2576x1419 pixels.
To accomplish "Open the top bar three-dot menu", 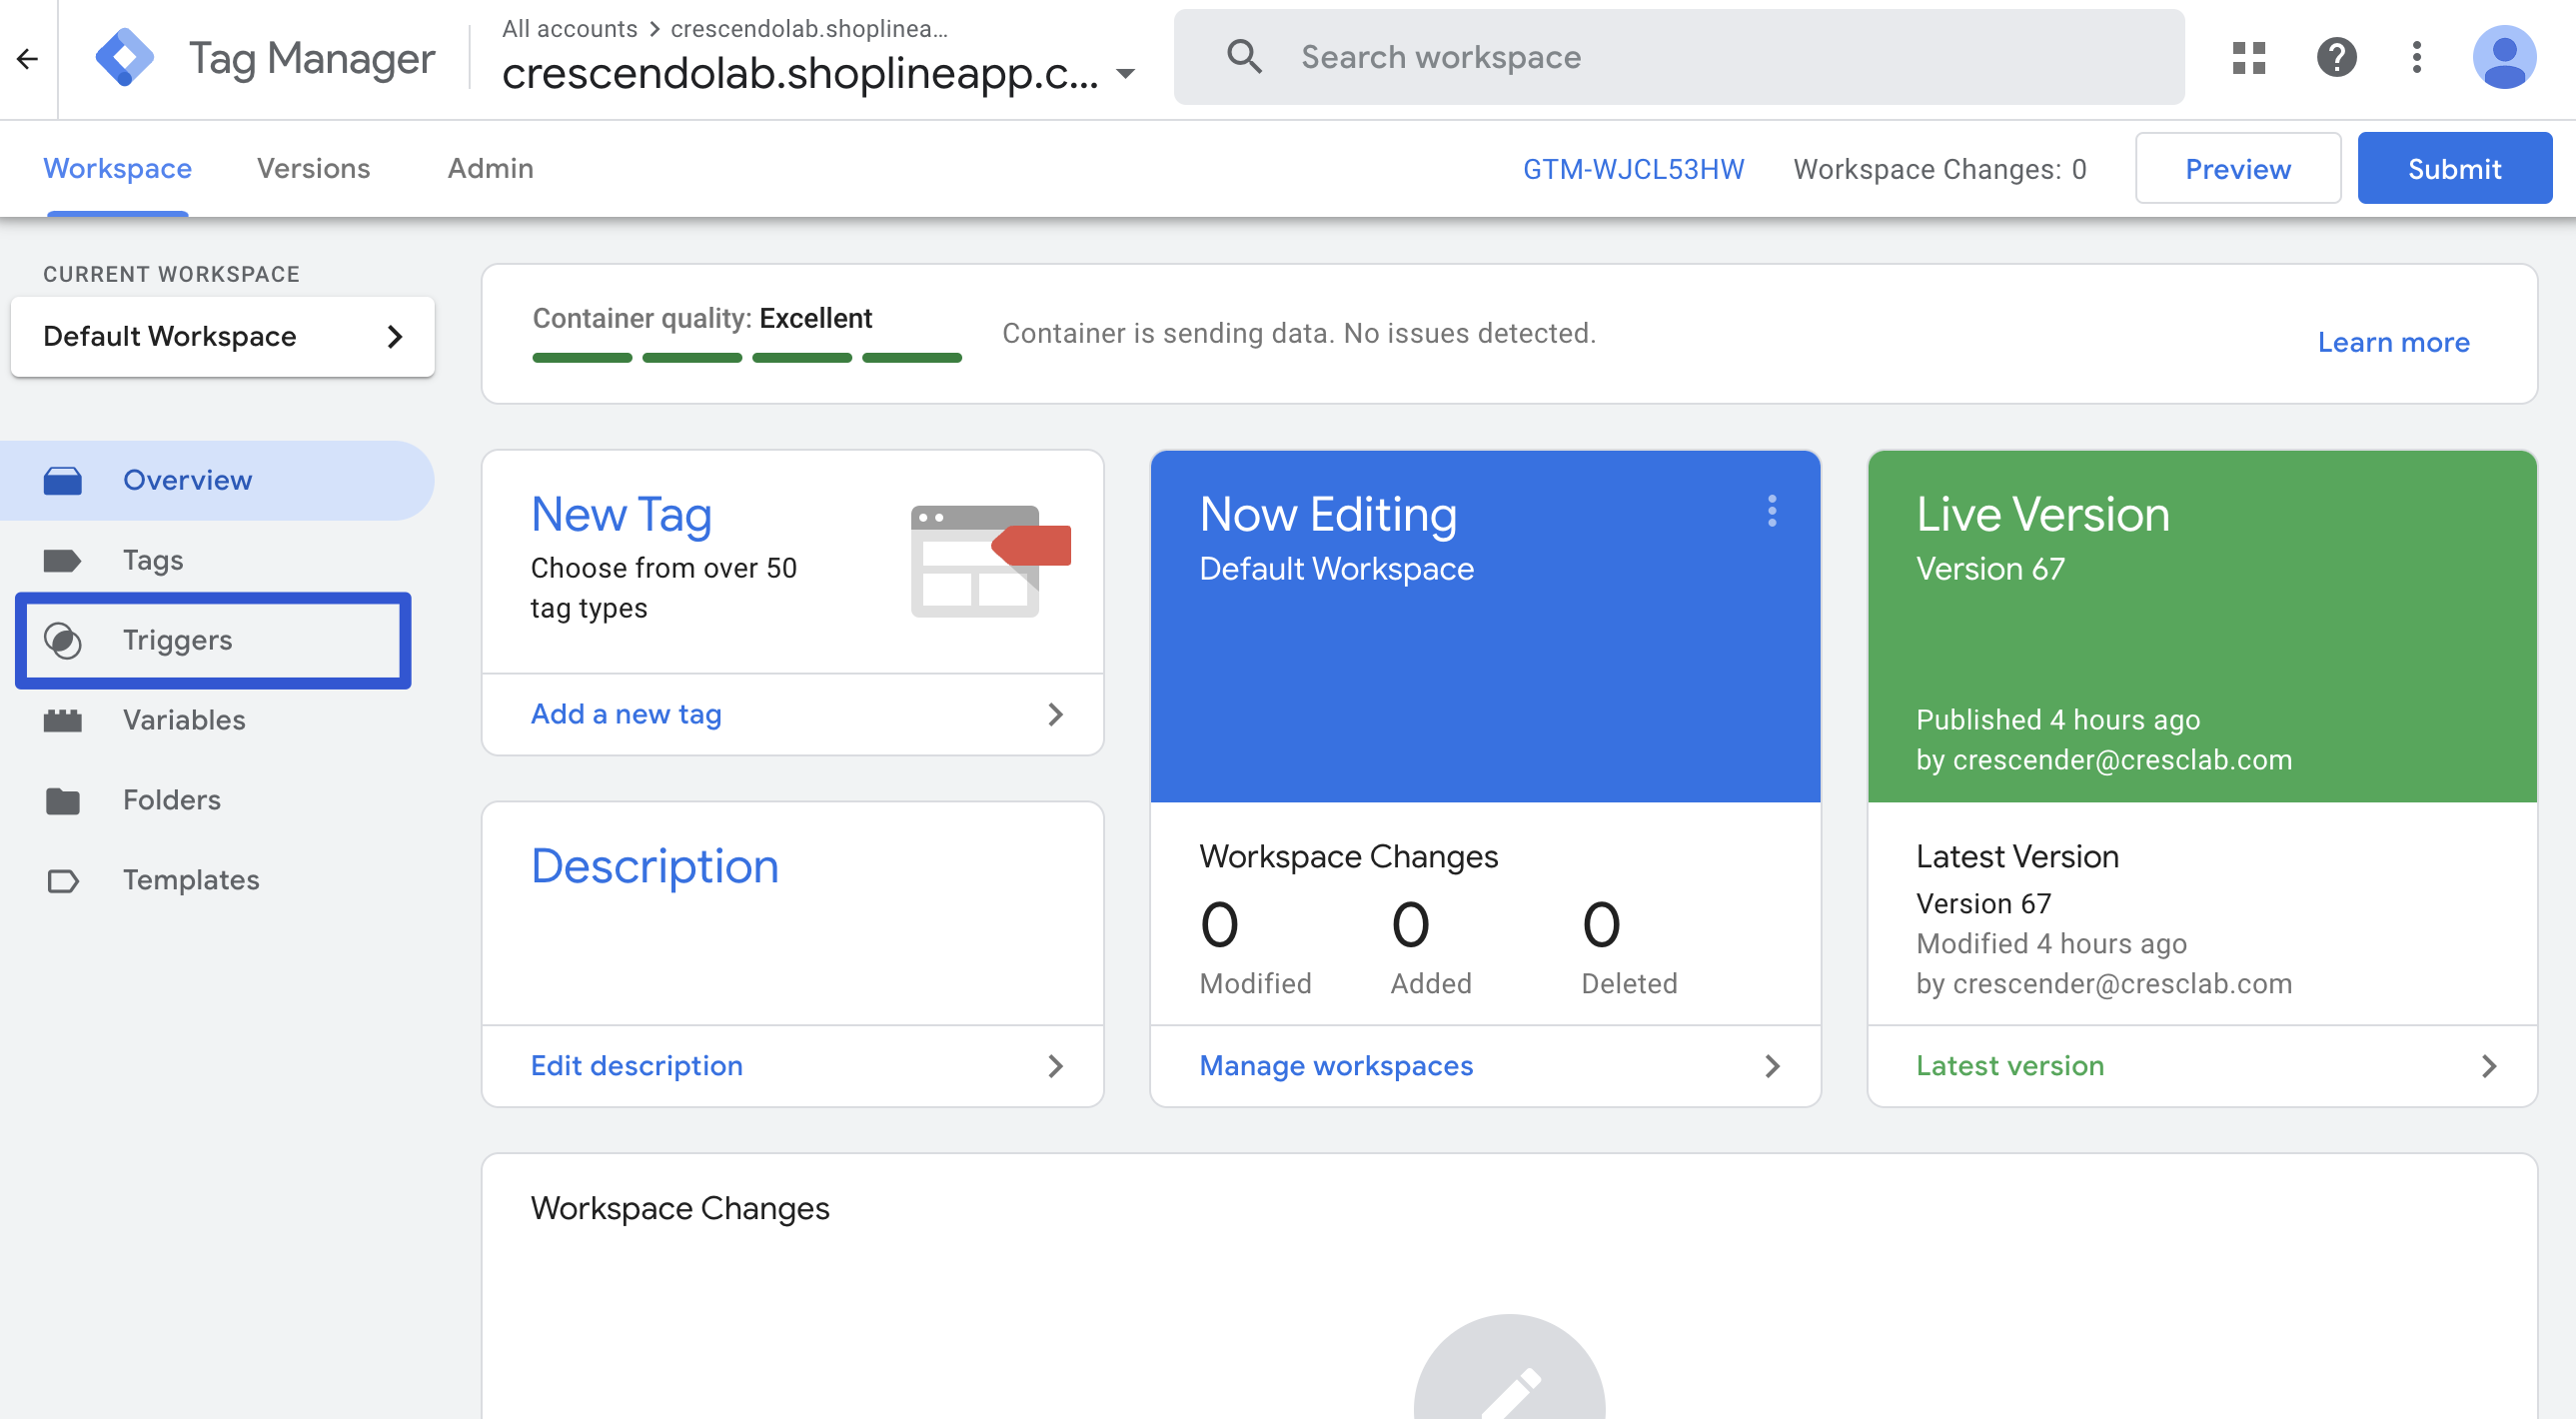I will 2416,58.
